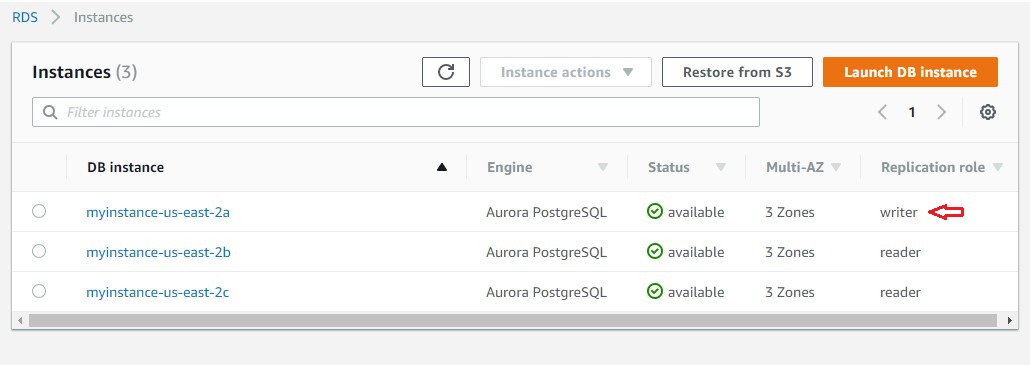Click the Instances breadcrumb item
Viewport: 1030px width, 365px height.
103,17
